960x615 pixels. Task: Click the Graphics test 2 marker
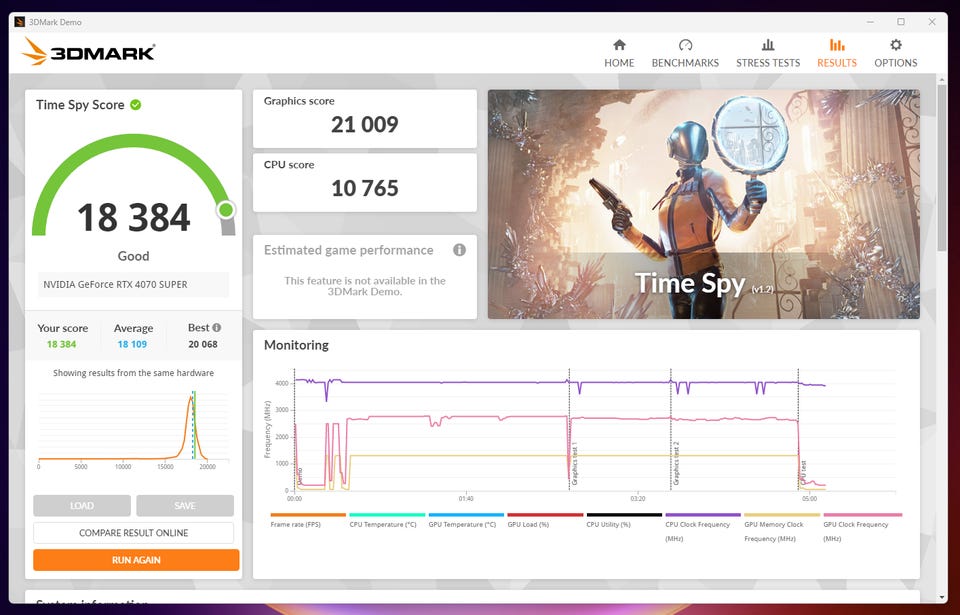pos(671,429)
